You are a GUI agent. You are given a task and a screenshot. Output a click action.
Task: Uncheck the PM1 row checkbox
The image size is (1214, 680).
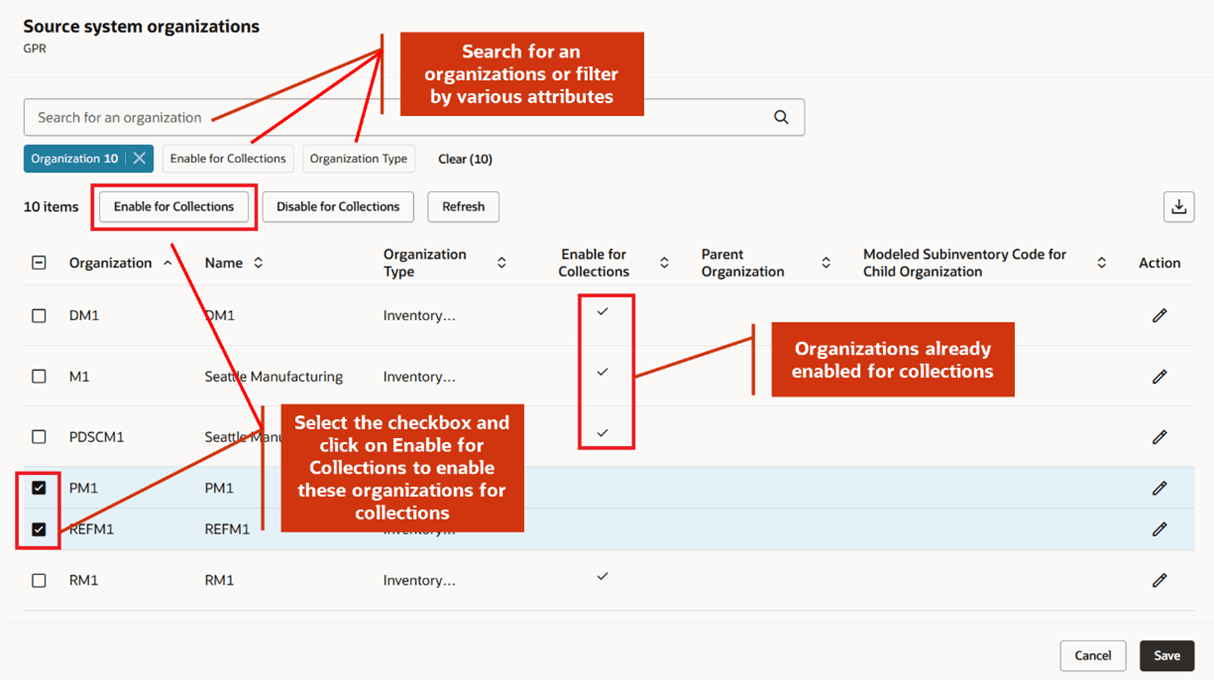[38, 487]
